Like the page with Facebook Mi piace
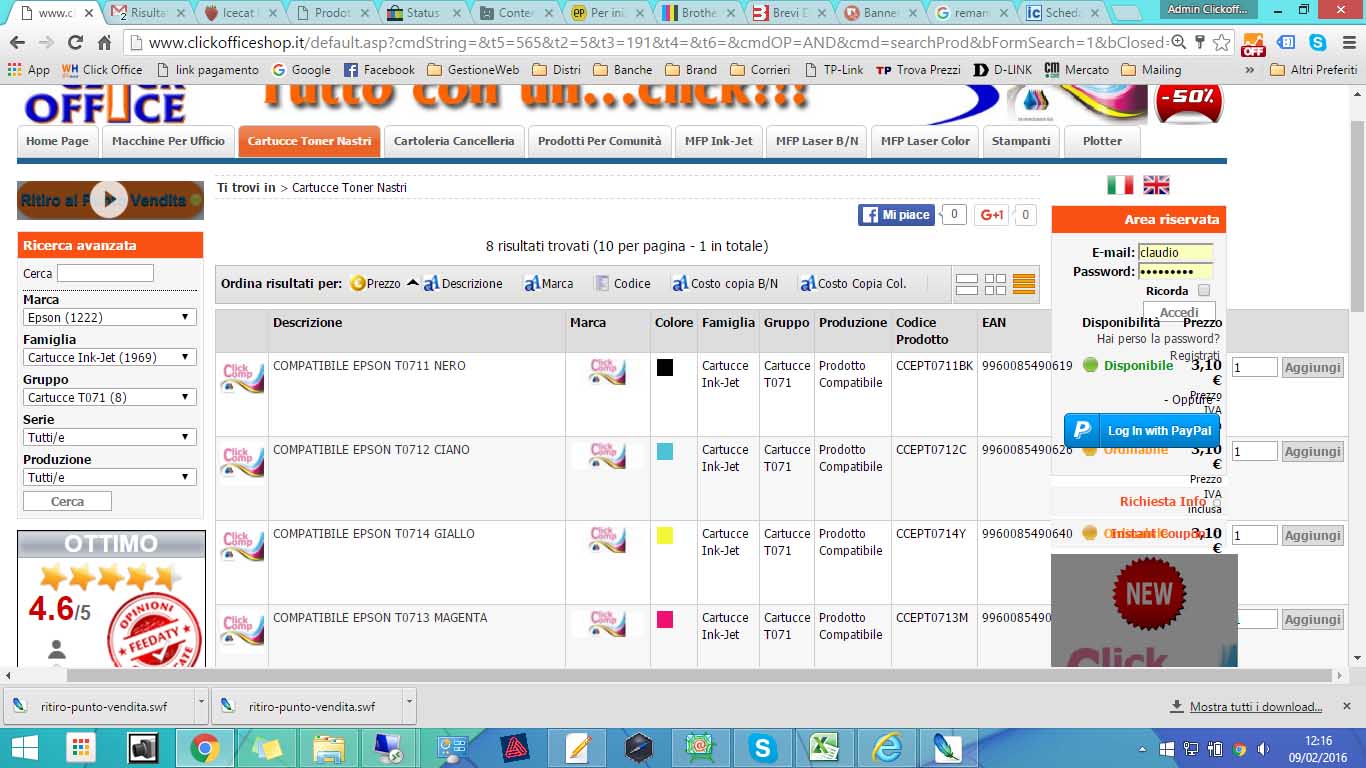Image resolution: width=1366 pixels, height=768 pixels. pyautogui.click(x=896, y=215)
